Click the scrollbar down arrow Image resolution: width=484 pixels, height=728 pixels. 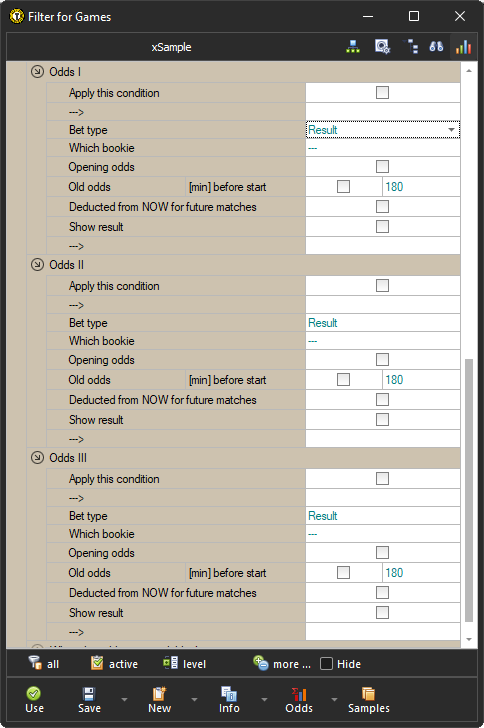coord(469,639)
